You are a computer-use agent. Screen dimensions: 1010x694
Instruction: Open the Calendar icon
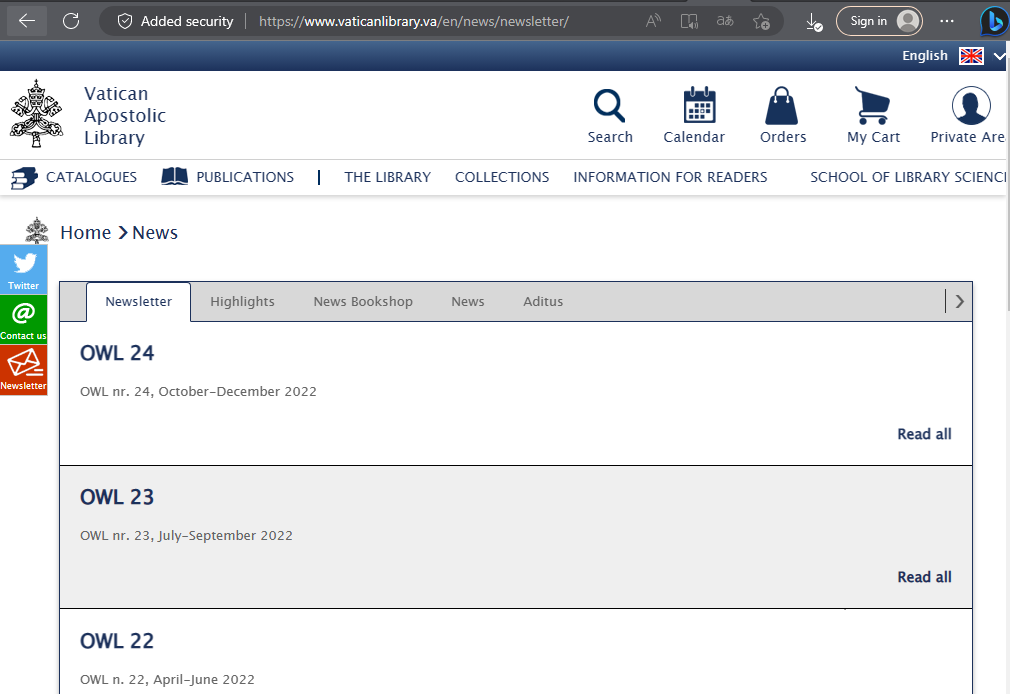coord(700,105)
